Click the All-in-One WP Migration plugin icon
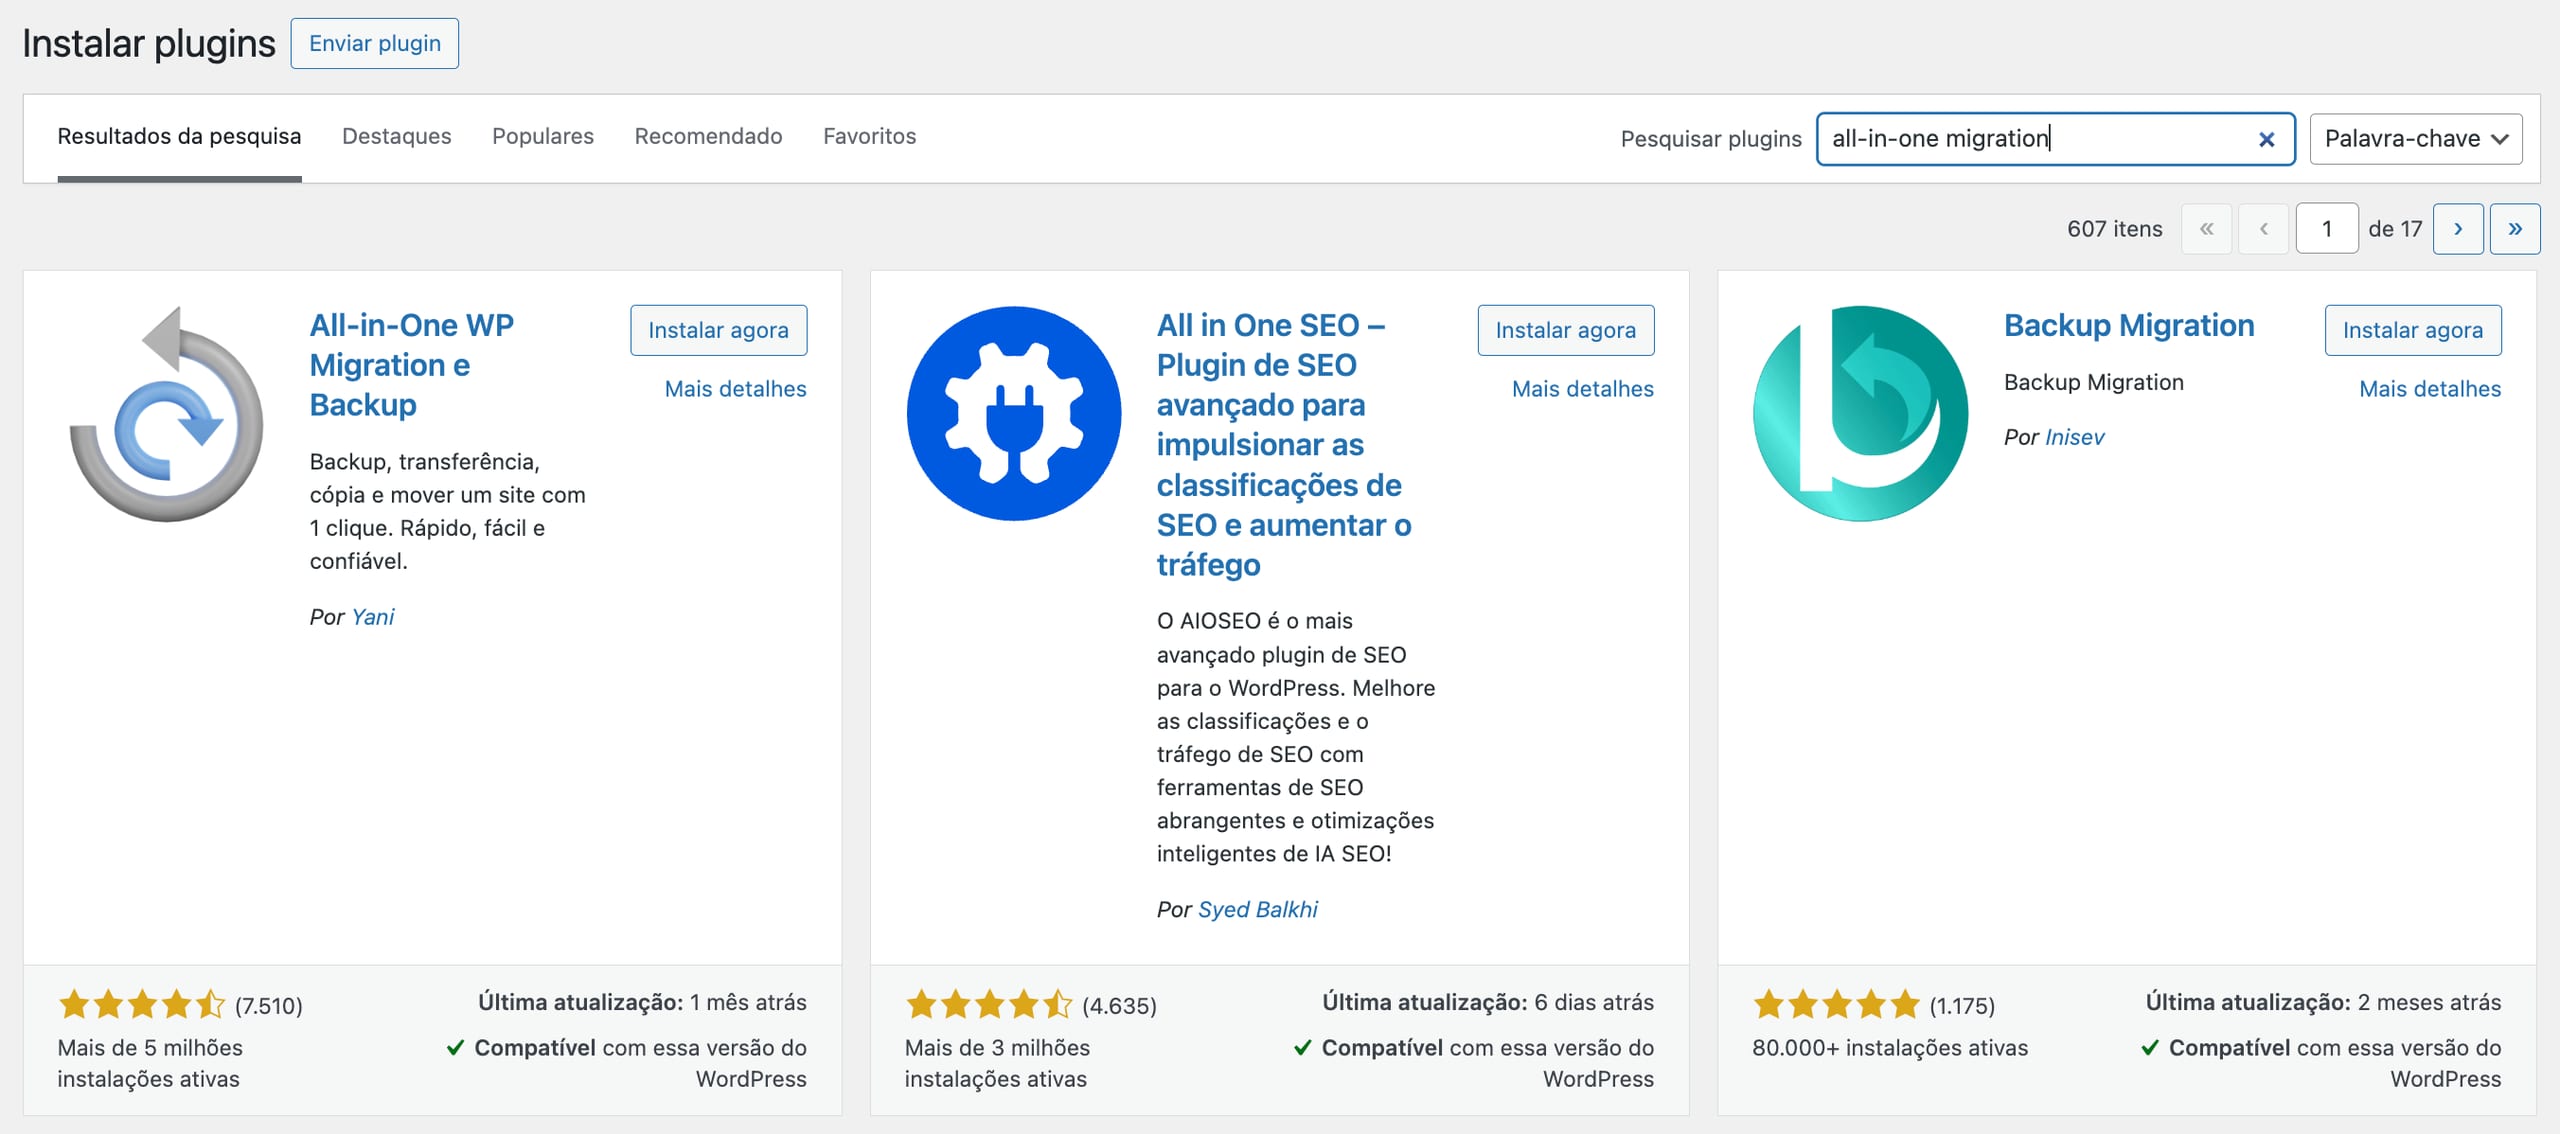Screen dimensions: 2560x1134 [166, 413]
